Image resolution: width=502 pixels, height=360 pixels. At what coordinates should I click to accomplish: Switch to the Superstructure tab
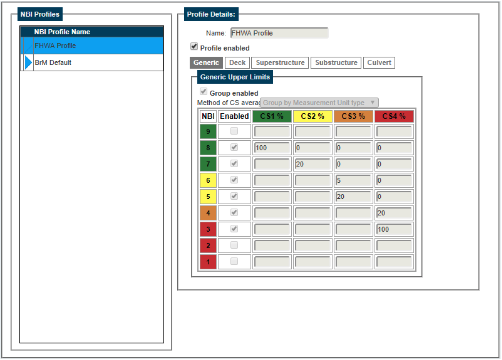280,63
